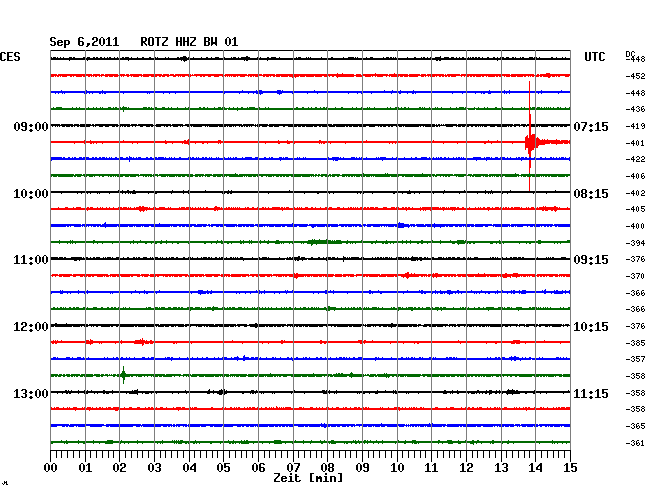Click the "15" minute axis label
Viewport: 650px width, 494px height.
pyautogui.click(x=570, y=467)
